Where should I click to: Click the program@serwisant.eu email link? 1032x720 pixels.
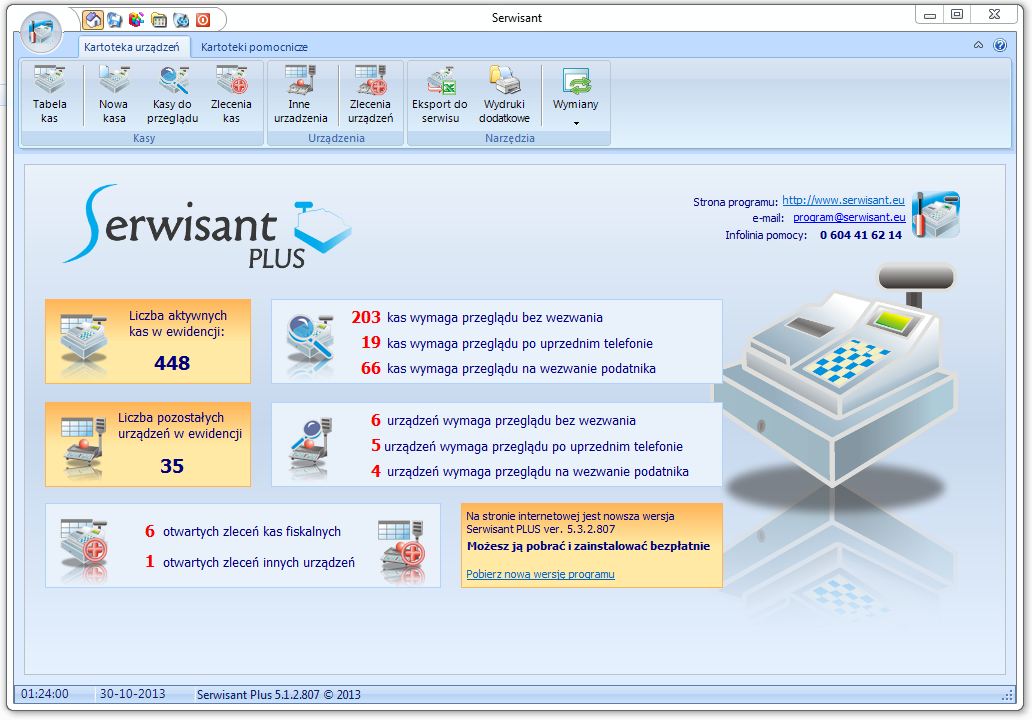click(849, 217)
